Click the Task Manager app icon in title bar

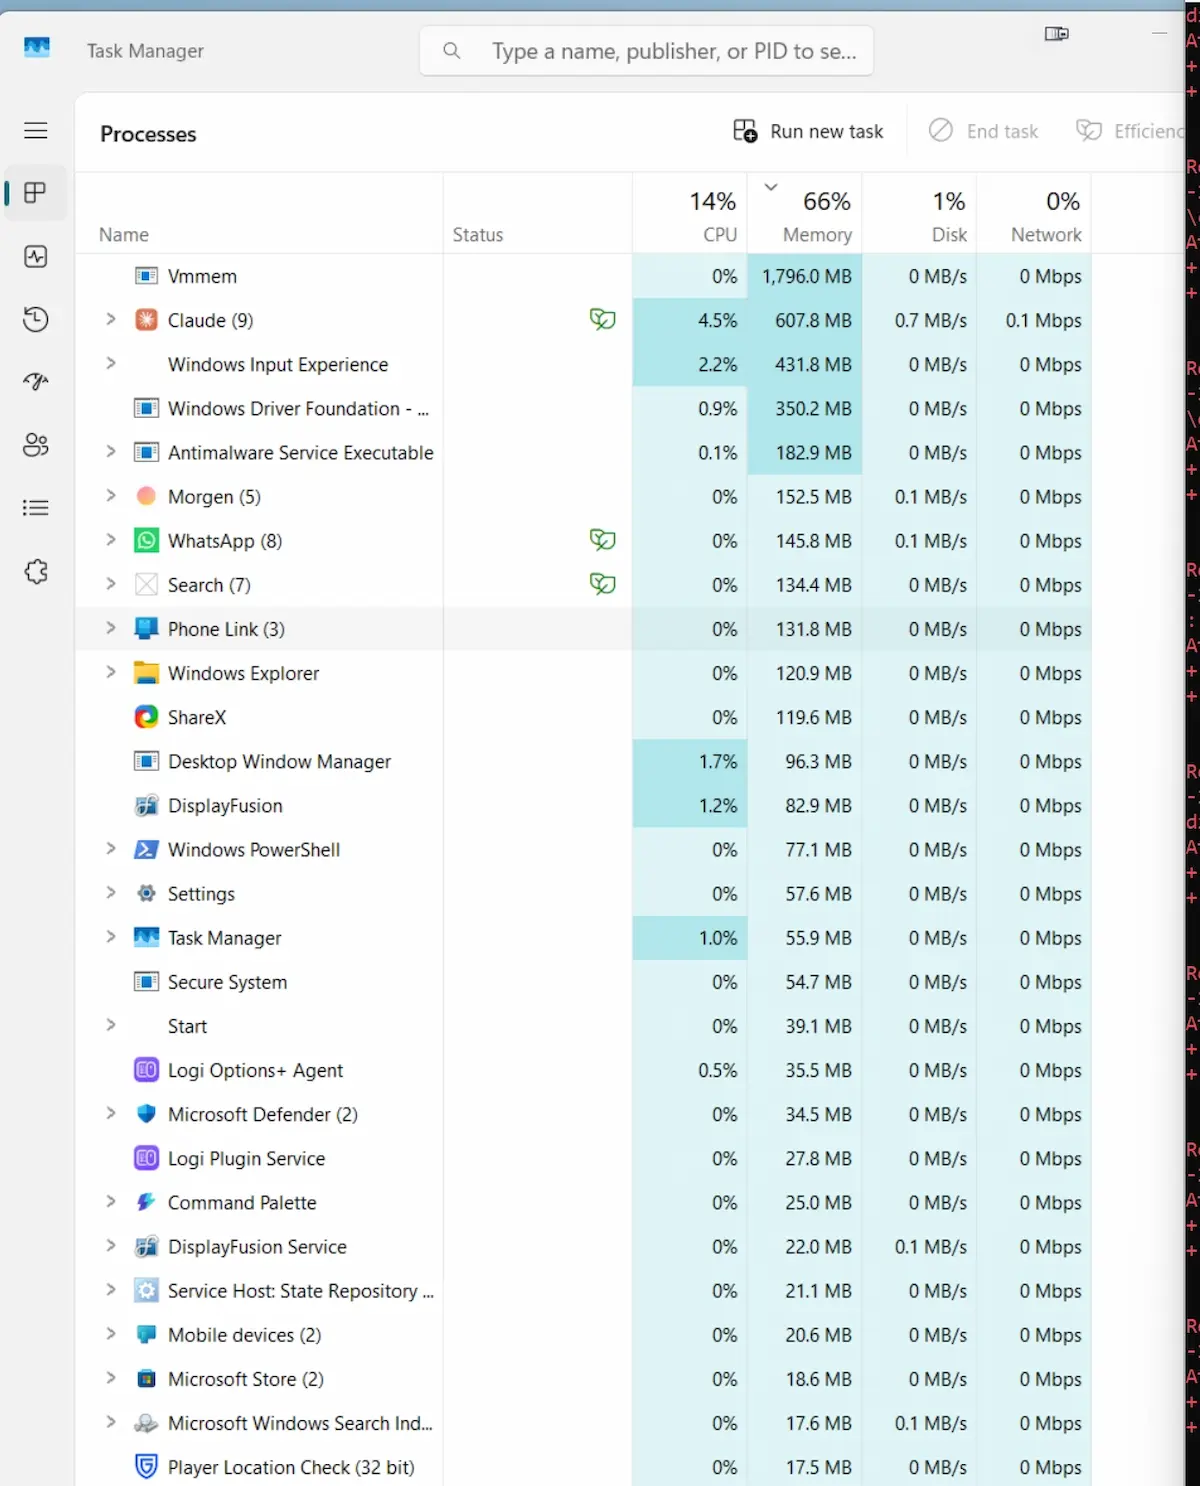37,47
